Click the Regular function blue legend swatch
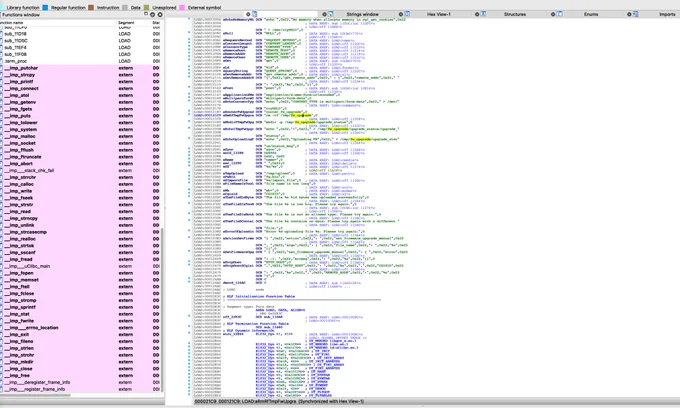Screen dimensions: 680x408 tap(45, 7)
